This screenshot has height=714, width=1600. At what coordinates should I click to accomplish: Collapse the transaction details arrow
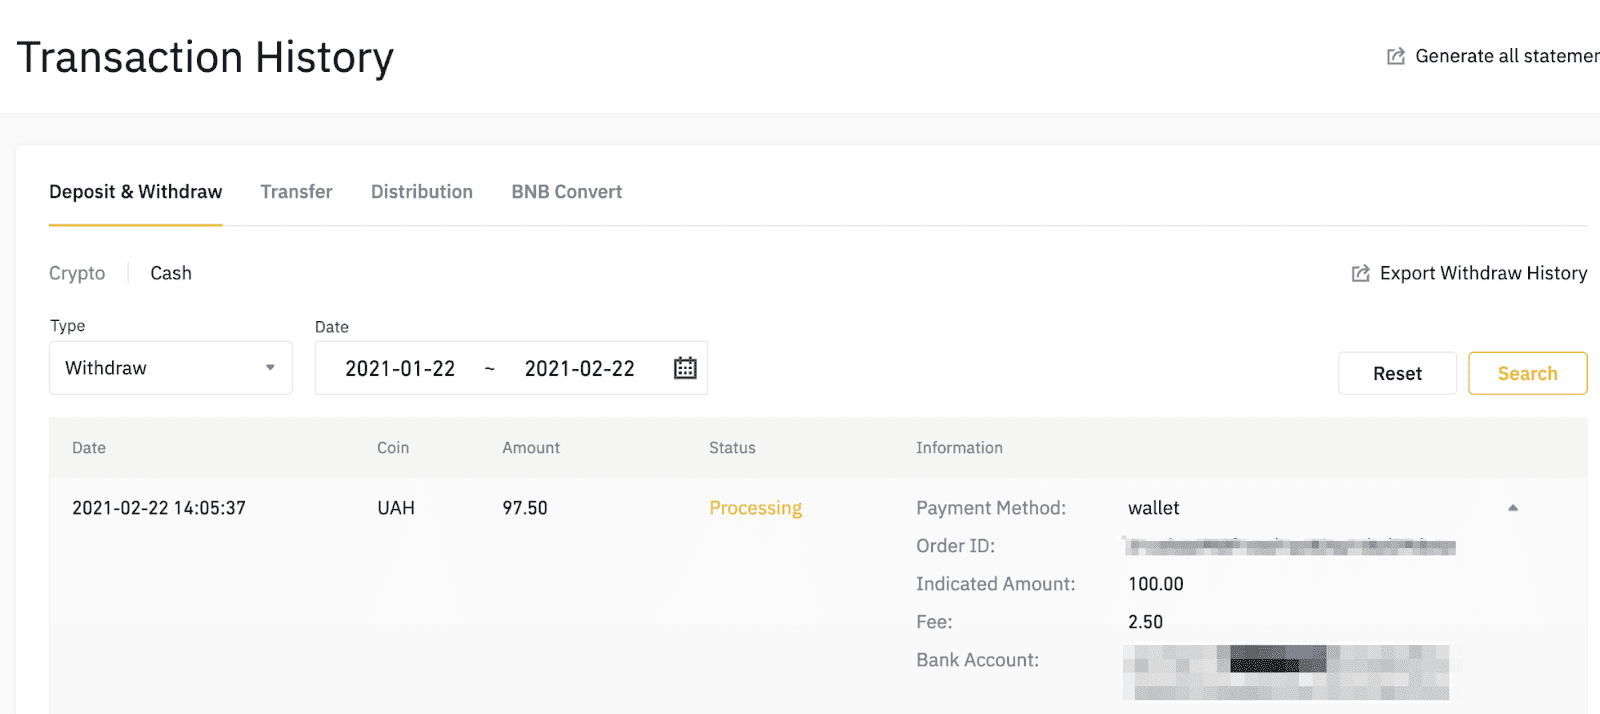click(1513, 508)
